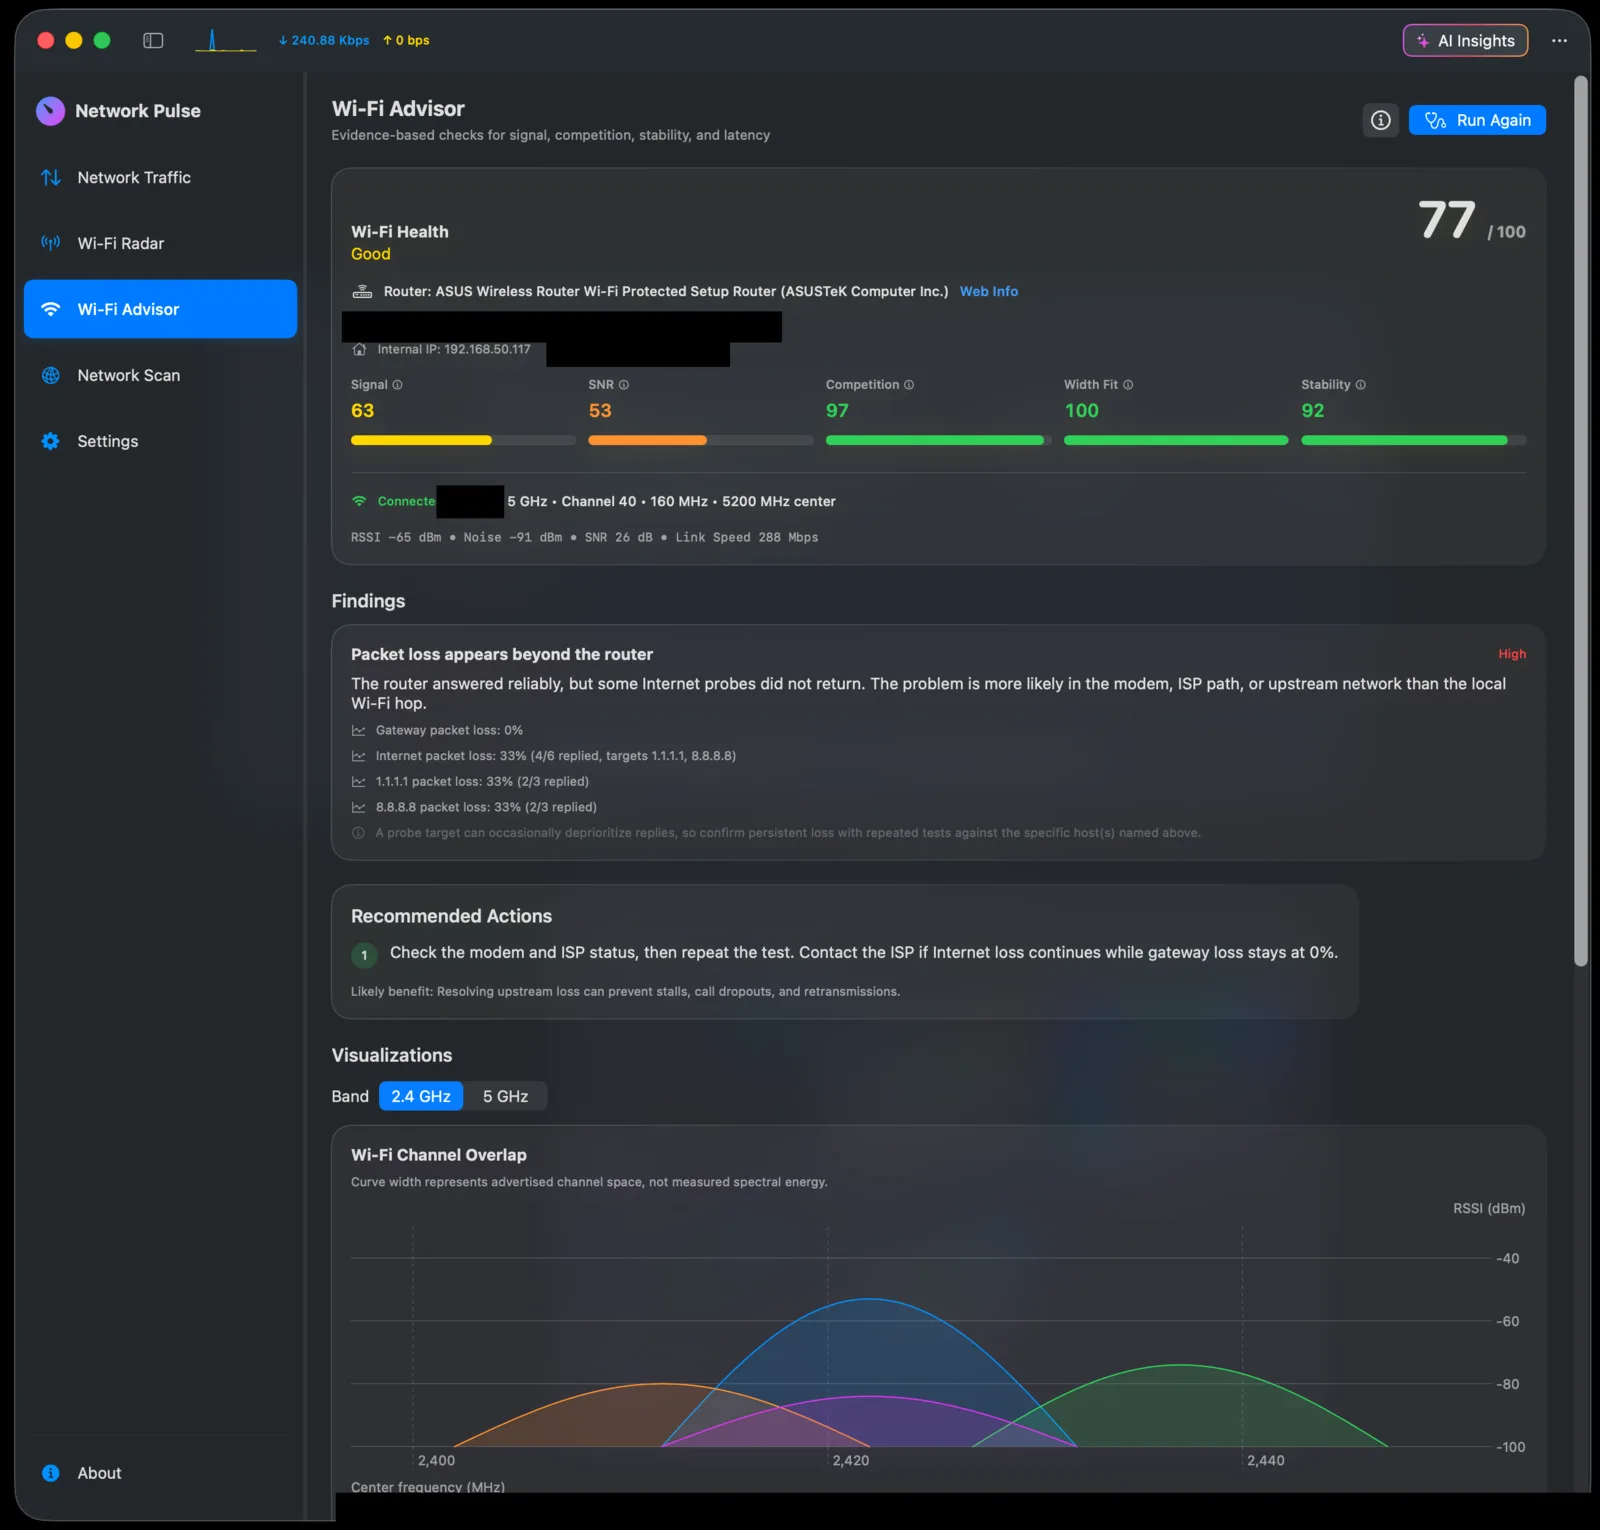The height and width of the screenshot is (1530, 1600).
Task: Click the Internet packet loss chart icon
Action: pos(358,756)
